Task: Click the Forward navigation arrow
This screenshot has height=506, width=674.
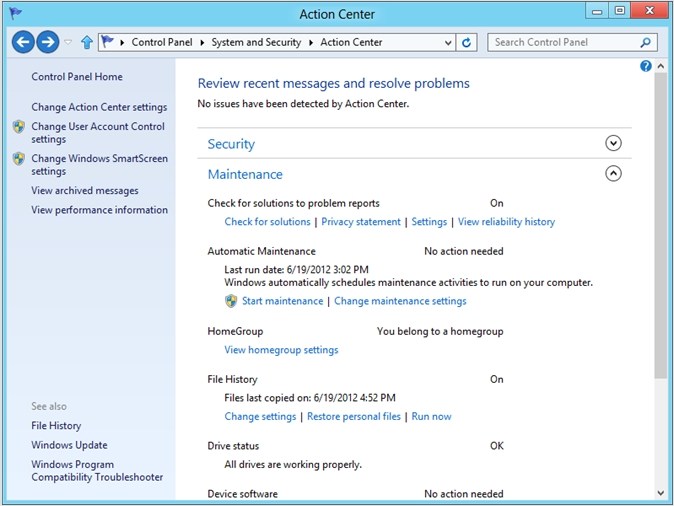Action: [x=48, y=42]
